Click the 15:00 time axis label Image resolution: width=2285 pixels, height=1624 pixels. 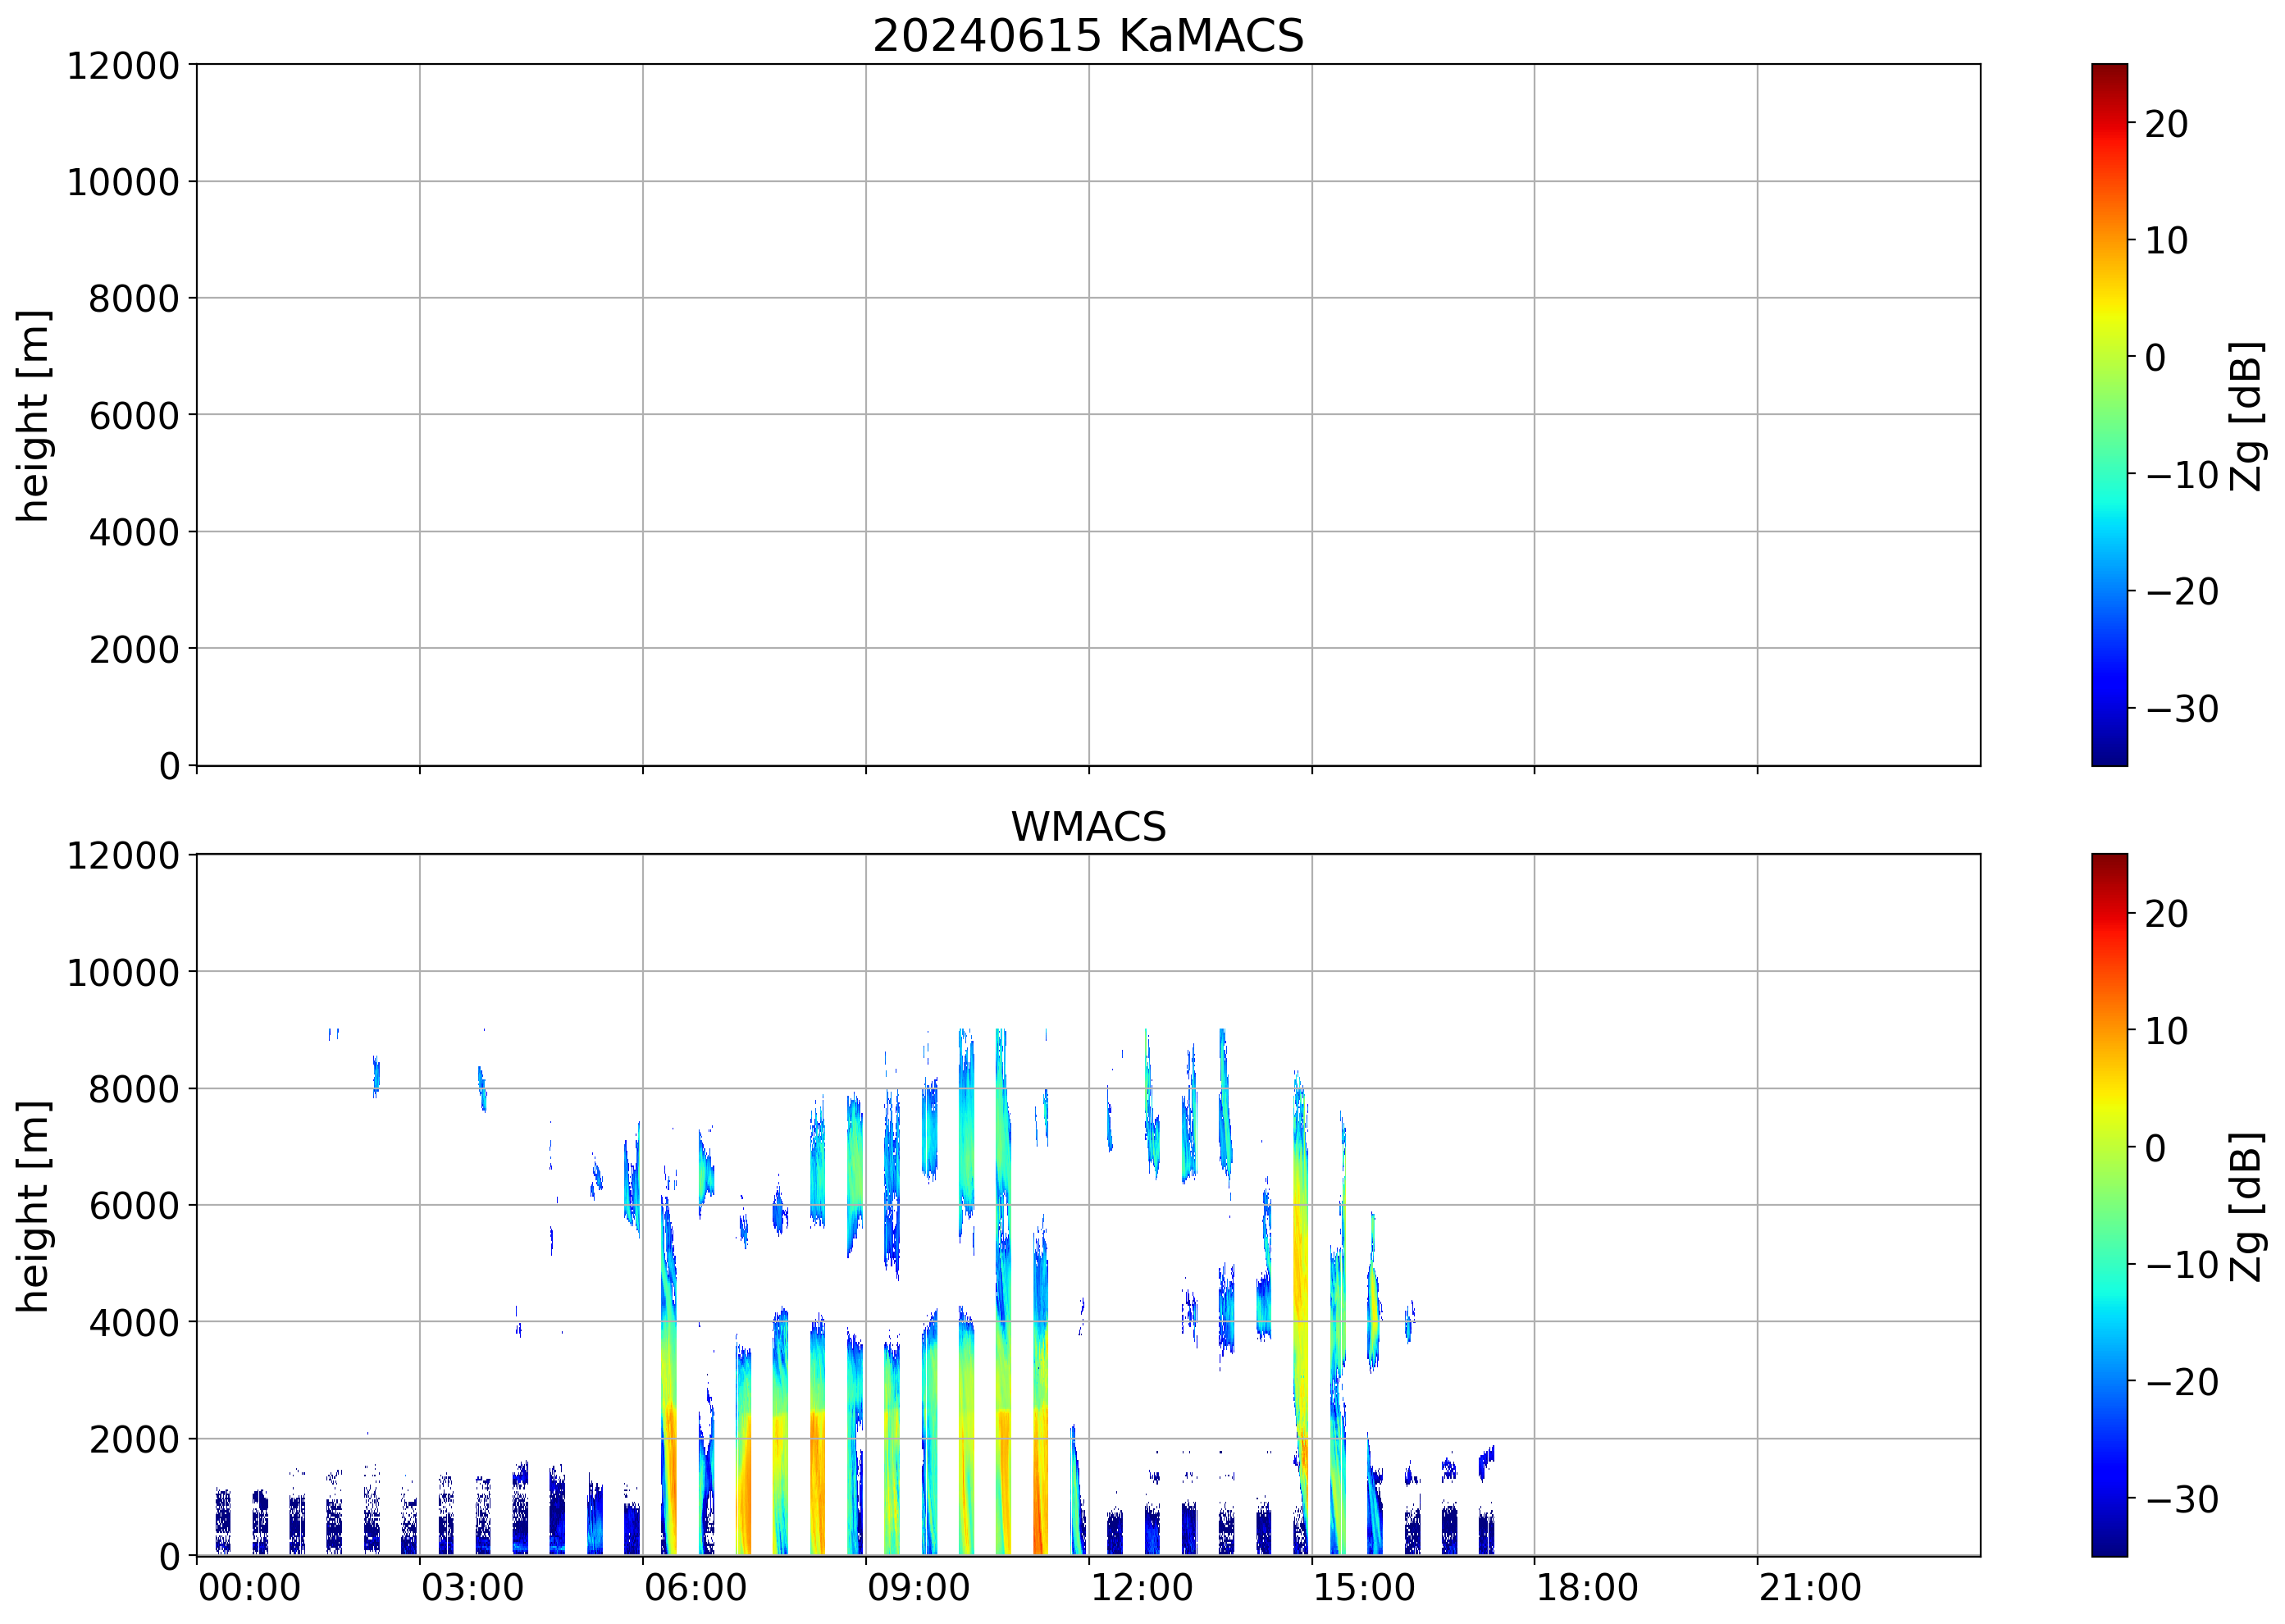(x=1364, y=1587)
